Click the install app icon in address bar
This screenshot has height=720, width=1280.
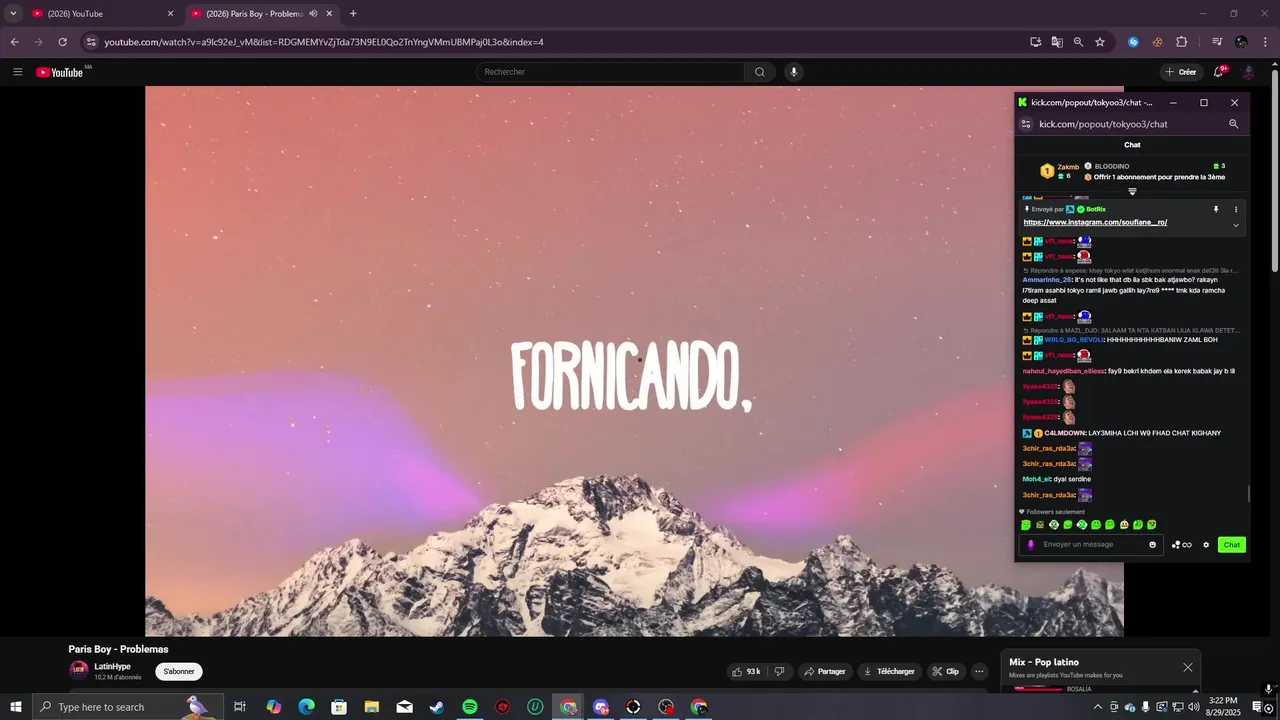tap(1035, 42)
